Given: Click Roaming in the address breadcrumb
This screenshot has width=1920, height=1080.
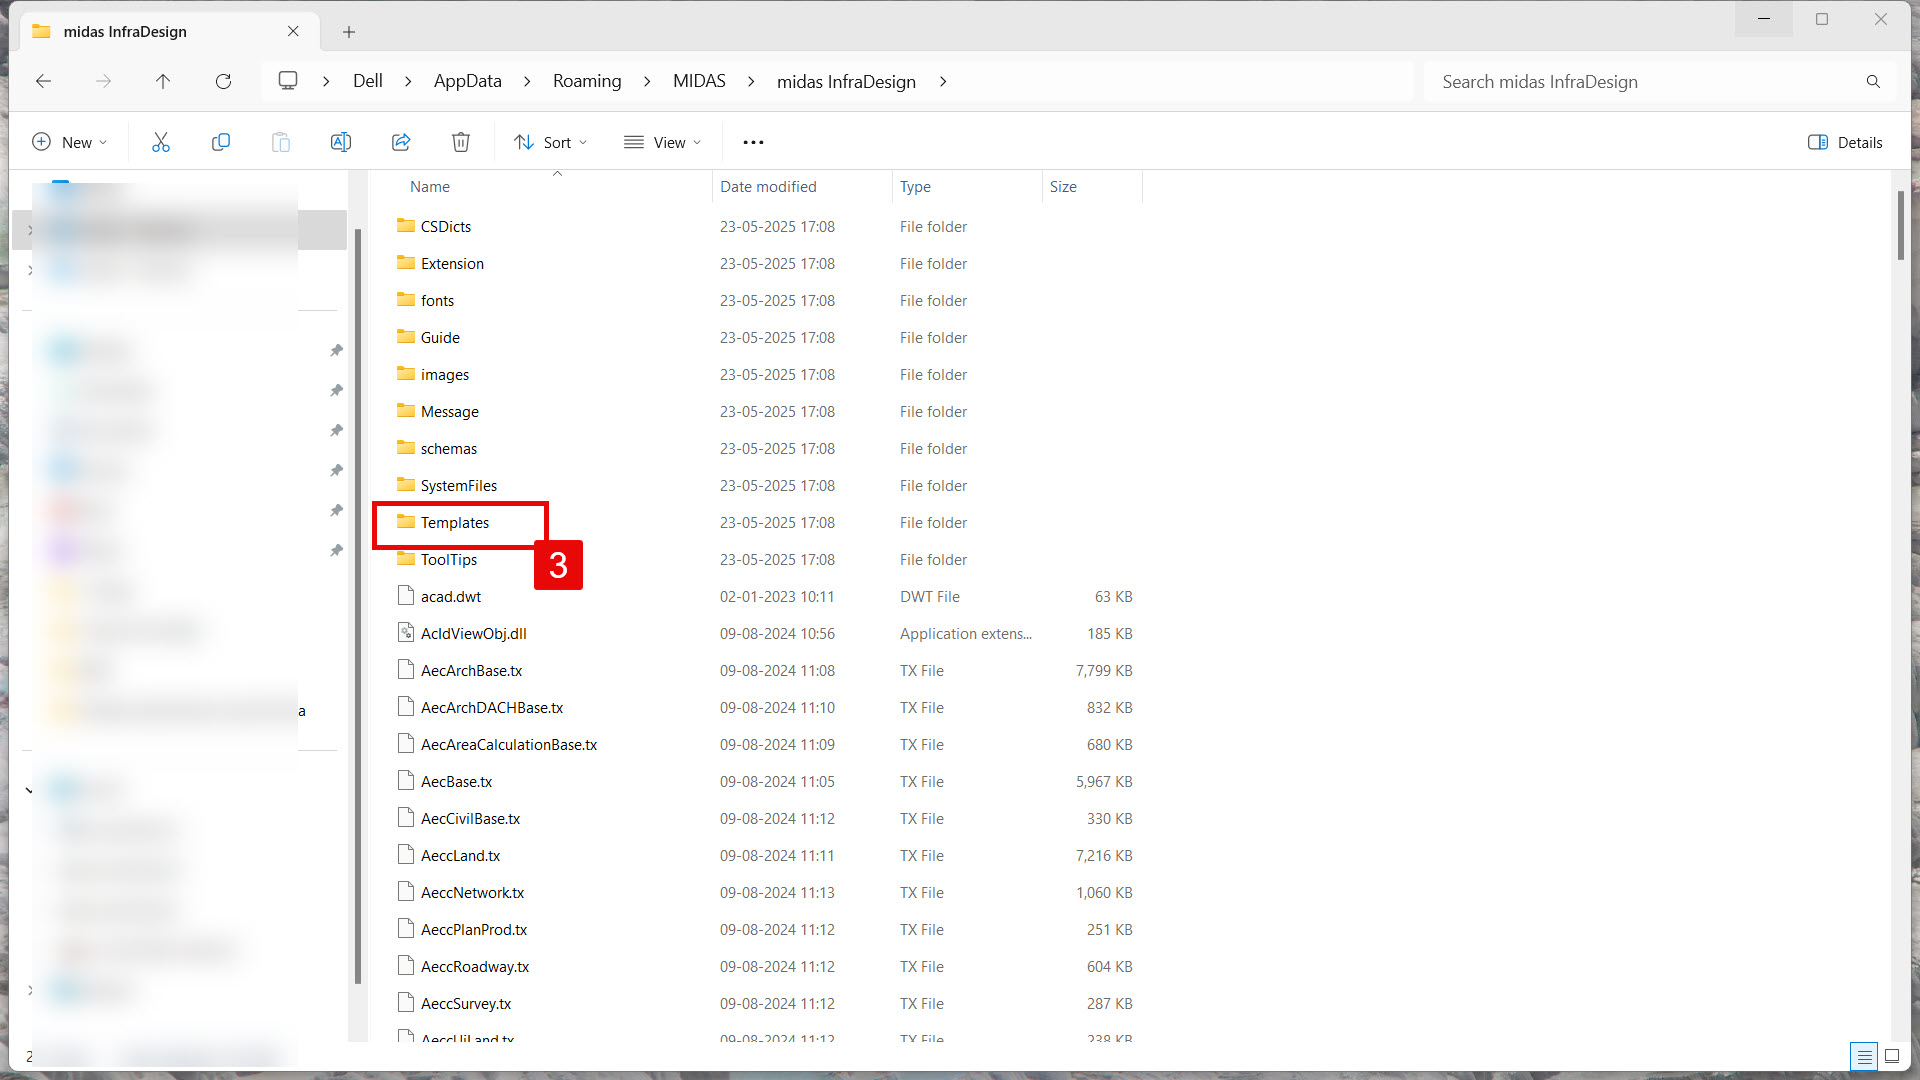Looking at the screenshot, I should point(587,81).
